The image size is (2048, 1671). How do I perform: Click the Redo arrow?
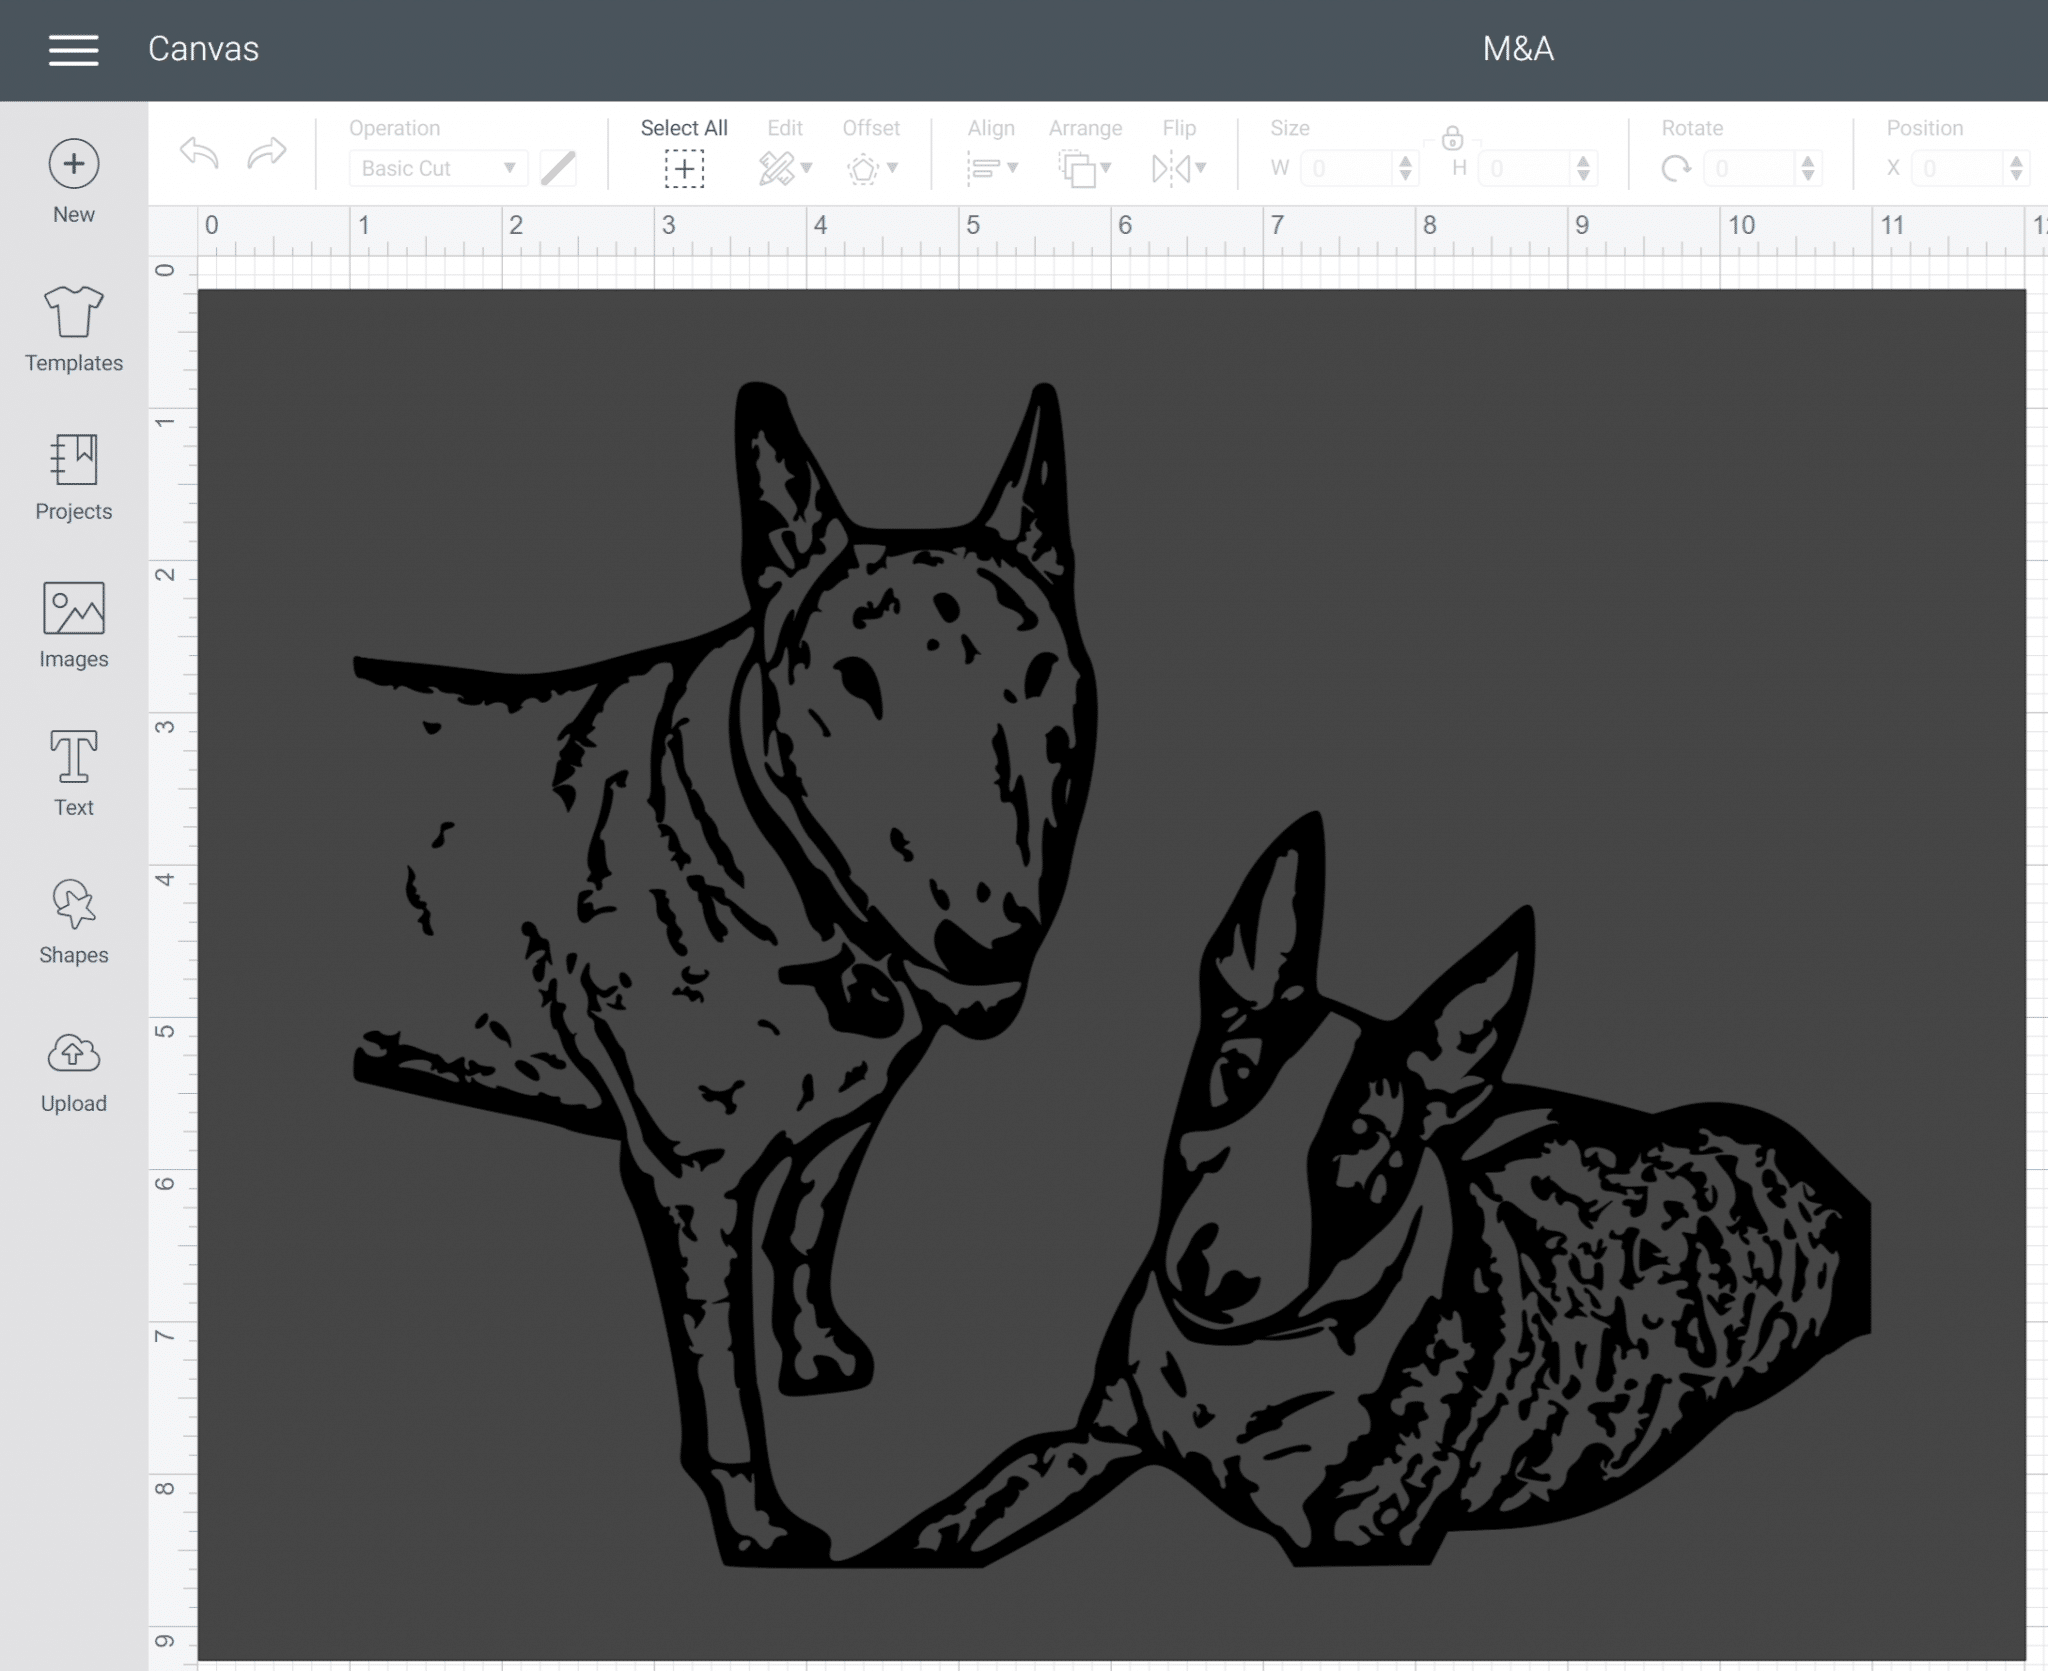click(x=263, y=152)
